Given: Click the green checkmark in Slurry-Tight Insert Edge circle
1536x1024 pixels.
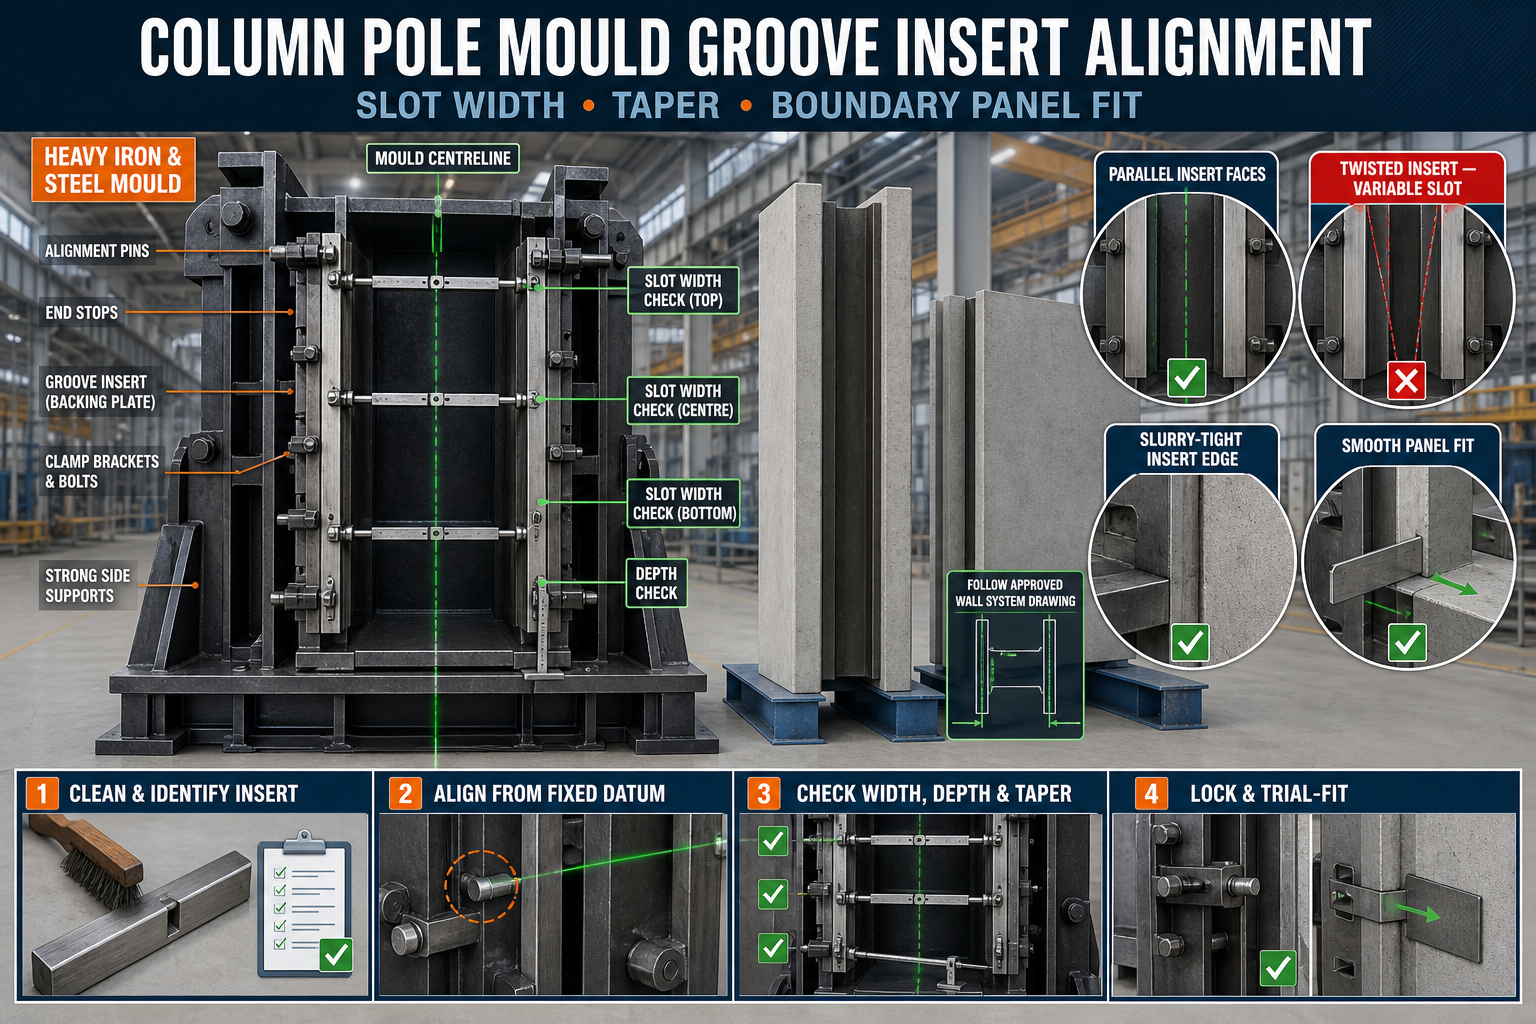Looking at the screenshot, I should pos(1190,642).
